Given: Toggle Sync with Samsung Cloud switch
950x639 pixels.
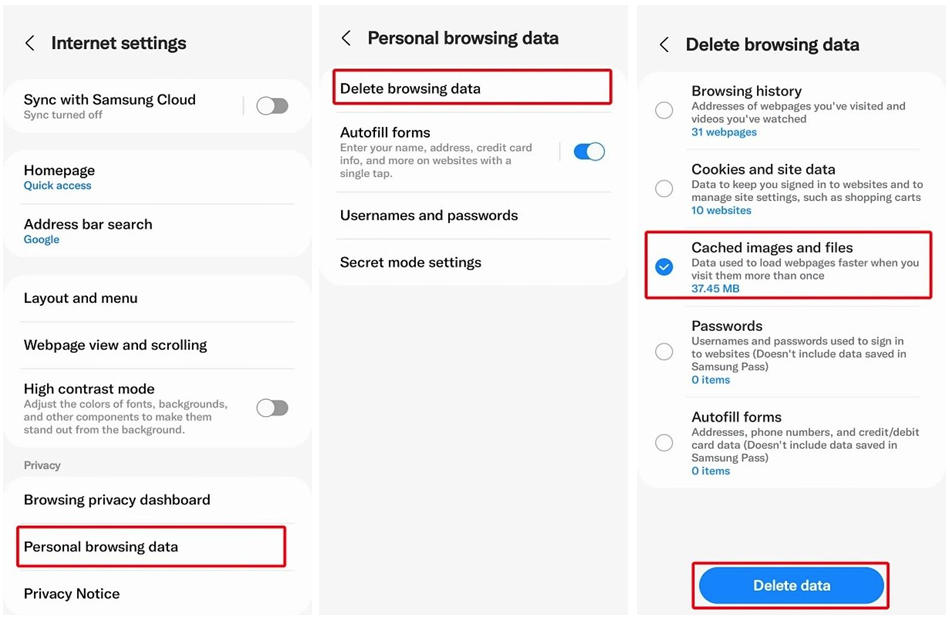Looking at the screenshot, I should 272,106.
